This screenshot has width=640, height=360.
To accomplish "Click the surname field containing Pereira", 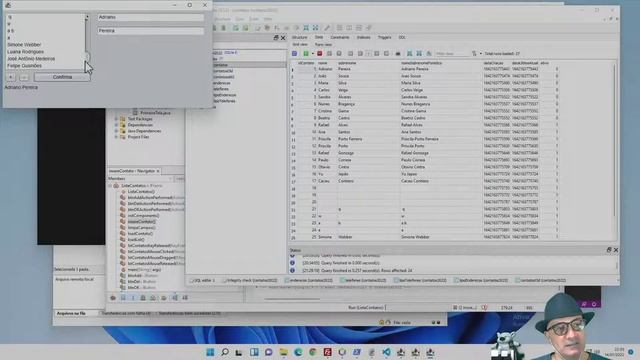I will click(151, 31).
